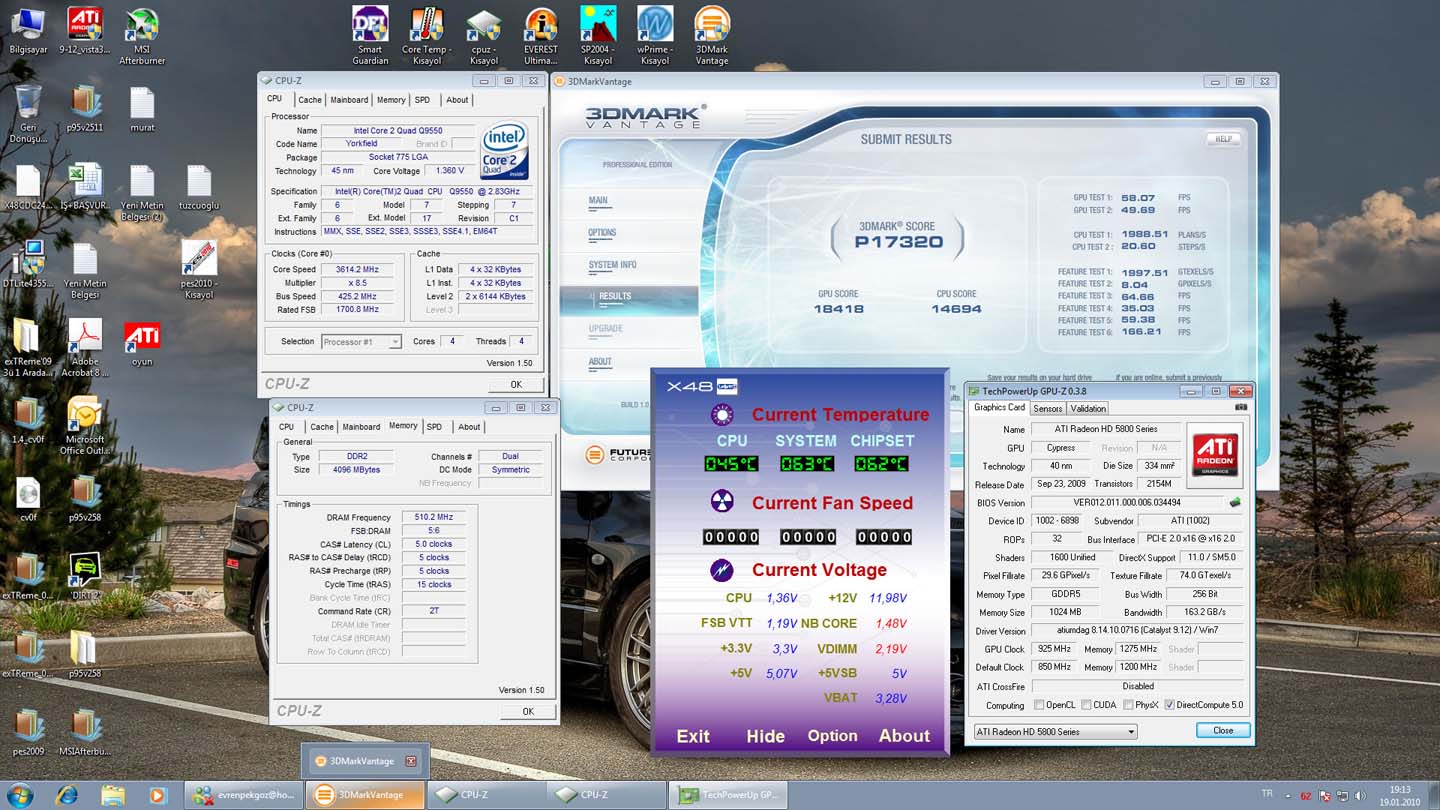Switch to the Sensors tab in GPU-Z
The width and height of the screenshot is (1440, 810).
[x=1047, y=408]
